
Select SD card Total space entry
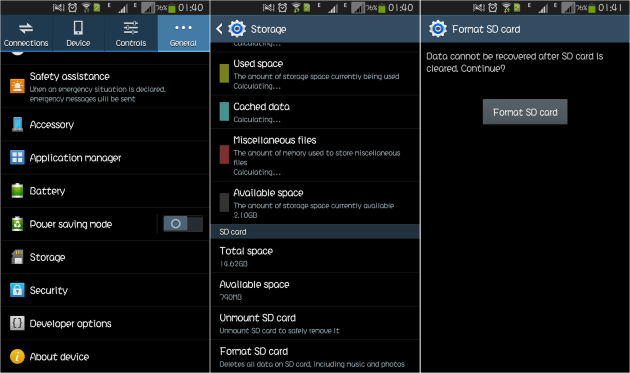point(315,256)
